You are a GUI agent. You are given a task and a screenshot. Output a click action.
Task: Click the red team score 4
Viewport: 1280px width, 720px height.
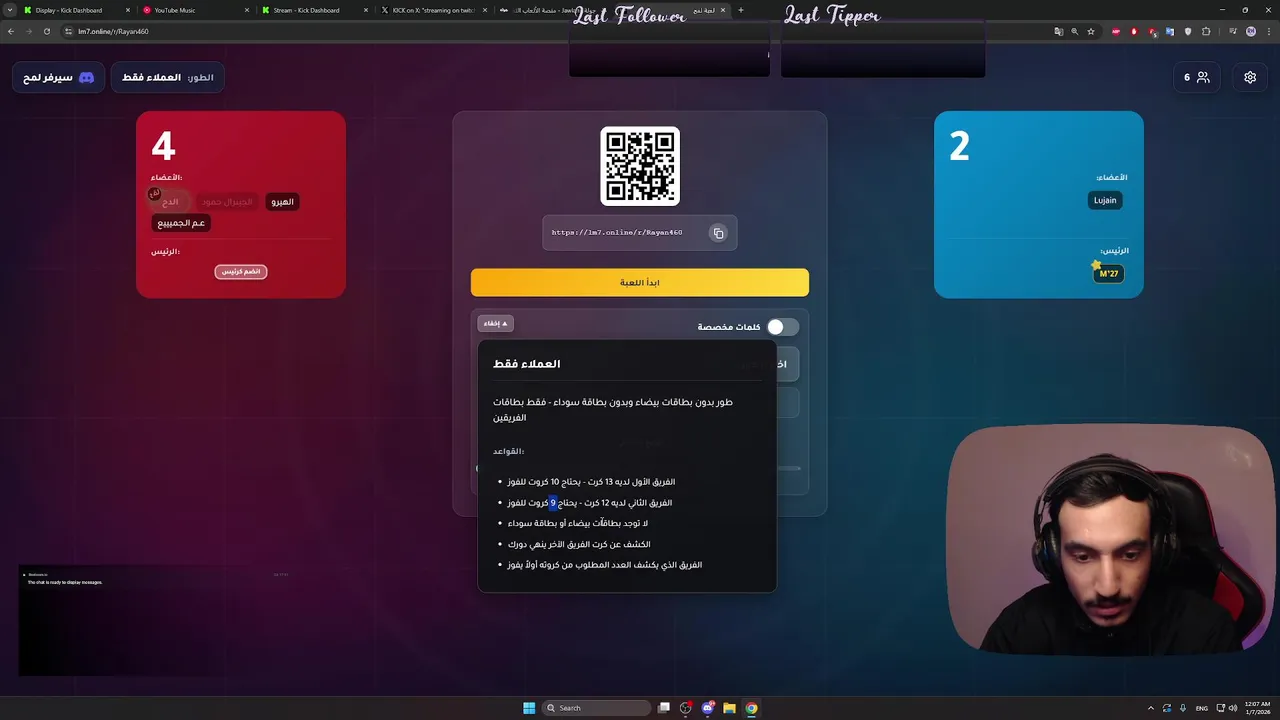coord(163,147)
